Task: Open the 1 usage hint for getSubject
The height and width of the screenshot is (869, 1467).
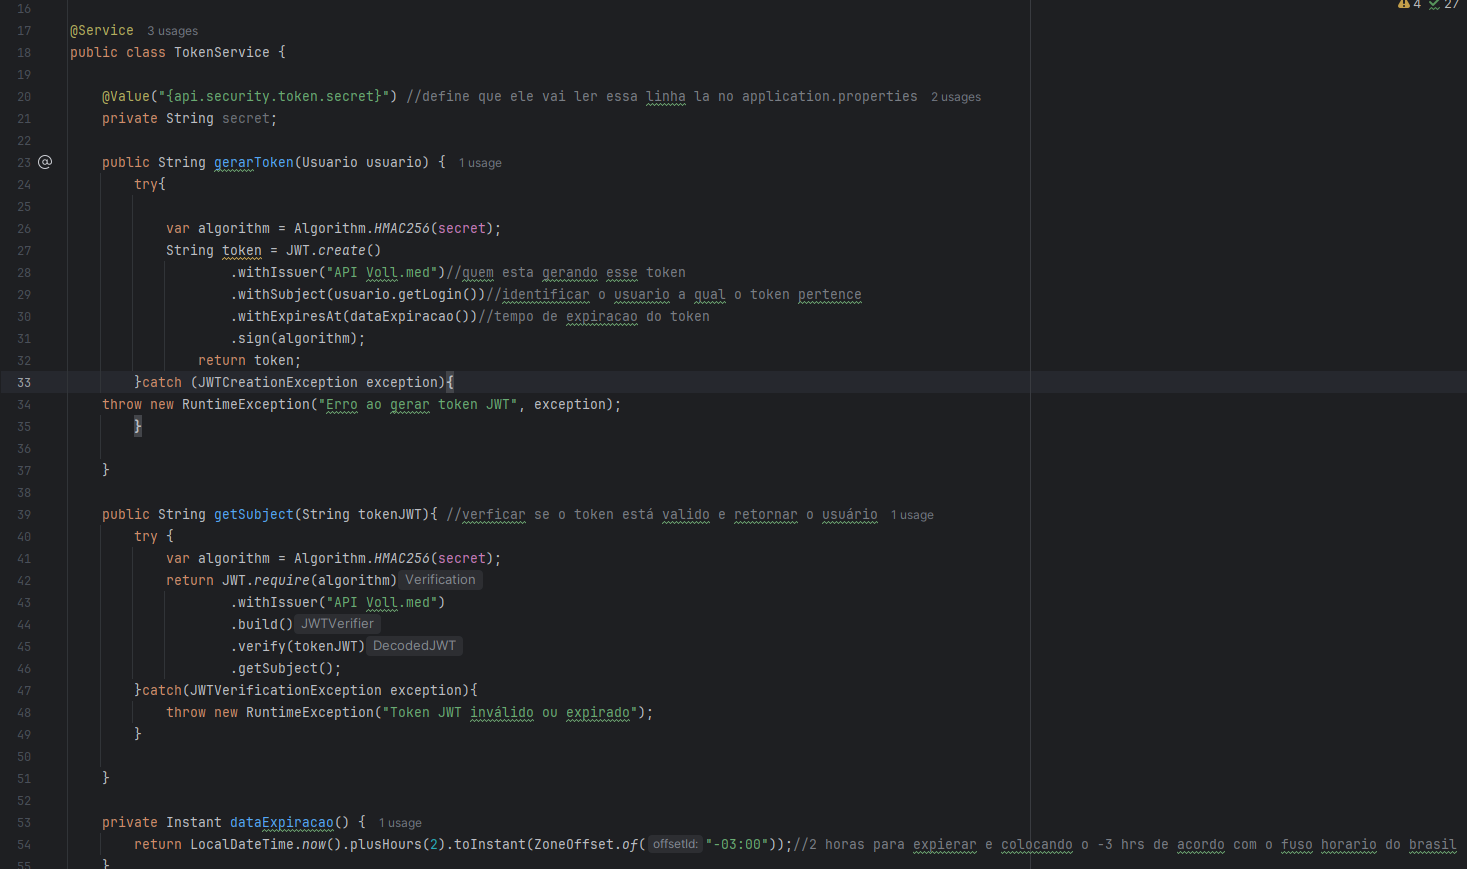Action: point(912,515)
